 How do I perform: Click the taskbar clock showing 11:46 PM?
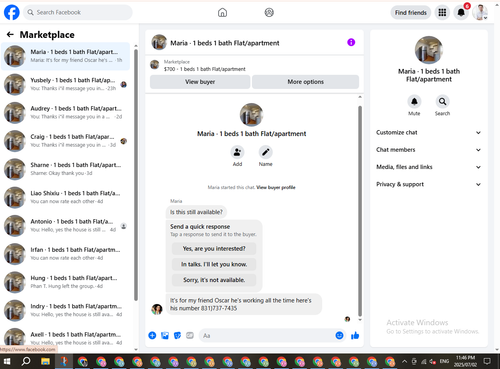[x=465, y=361]
